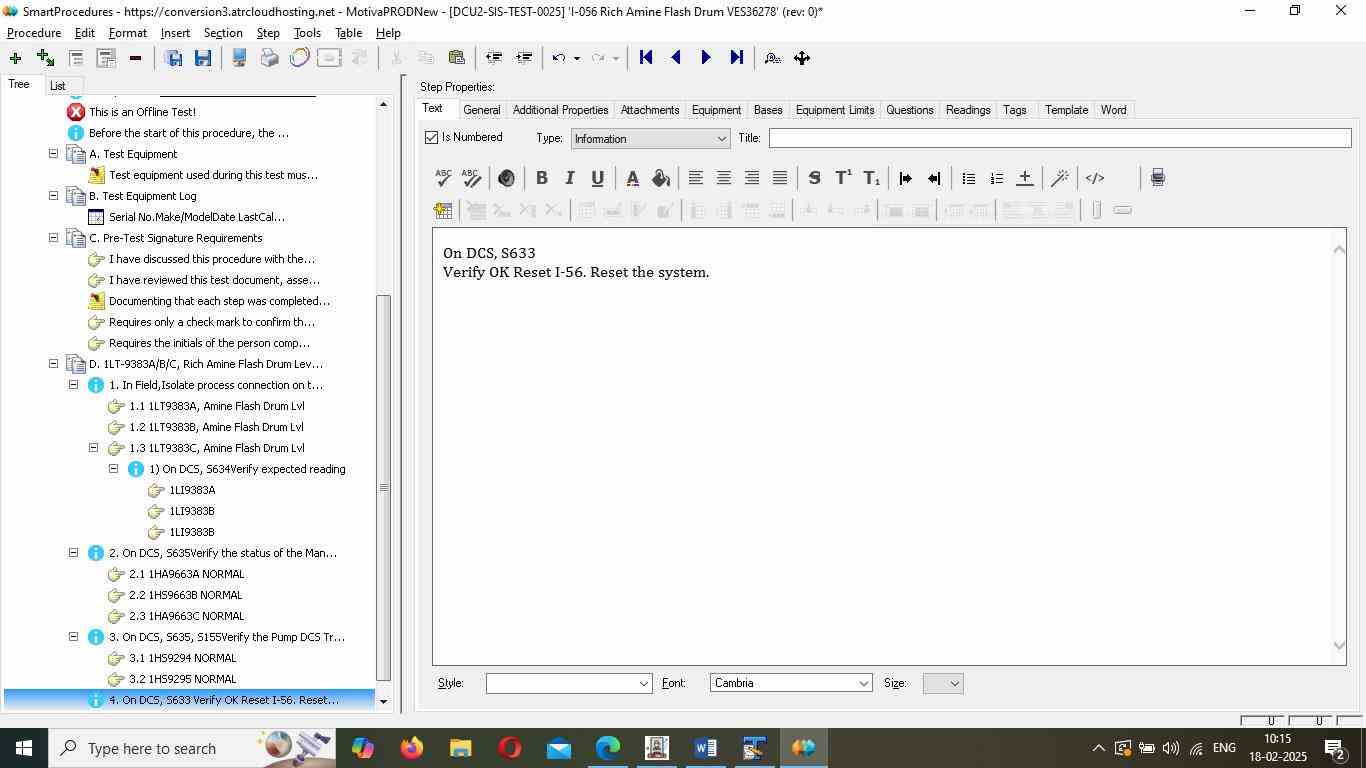Jump to first step navigation arrow
The height and width of the screenshot is (768, 1366).
[x=646, y=58]
